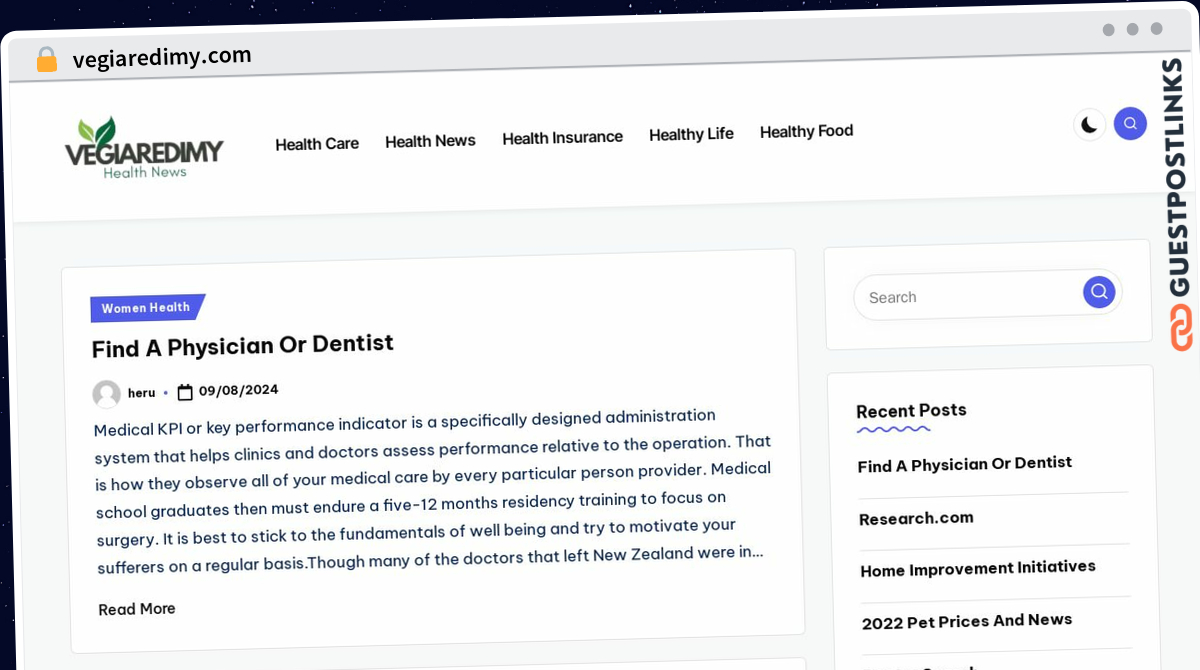The image size is (1200, 670).
Task: Open Healthy Life menu
Action: 691,134
